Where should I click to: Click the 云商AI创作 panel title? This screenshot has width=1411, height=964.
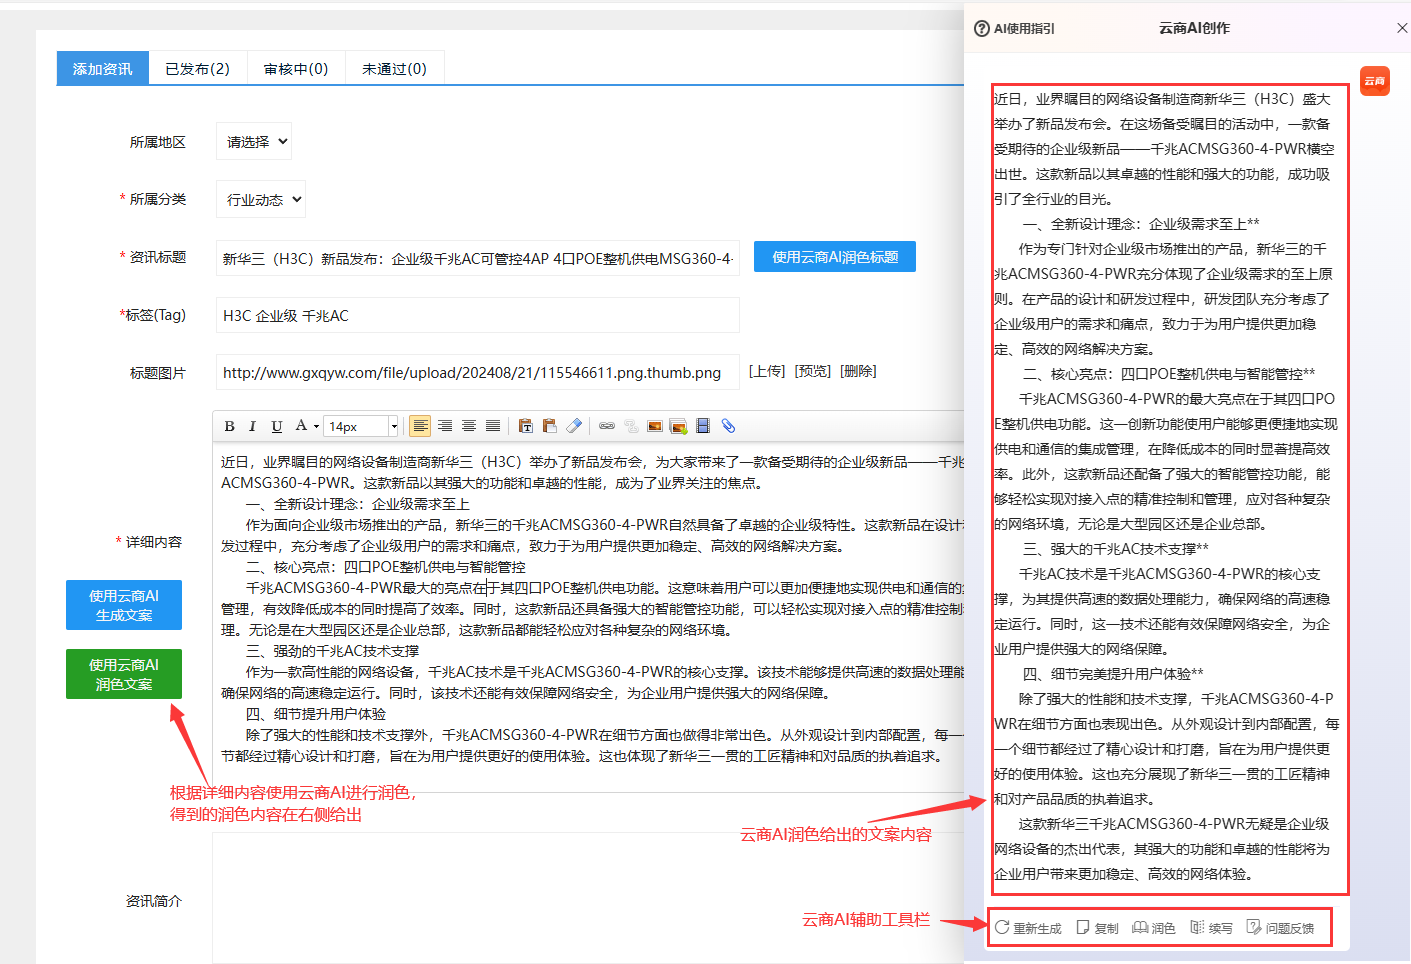coord(1194,28)
